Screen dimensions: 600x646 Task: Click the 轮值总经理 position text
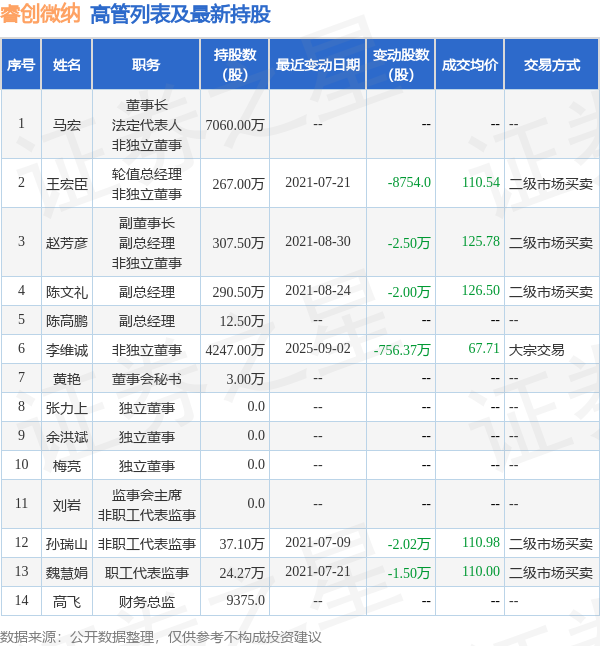147,173
